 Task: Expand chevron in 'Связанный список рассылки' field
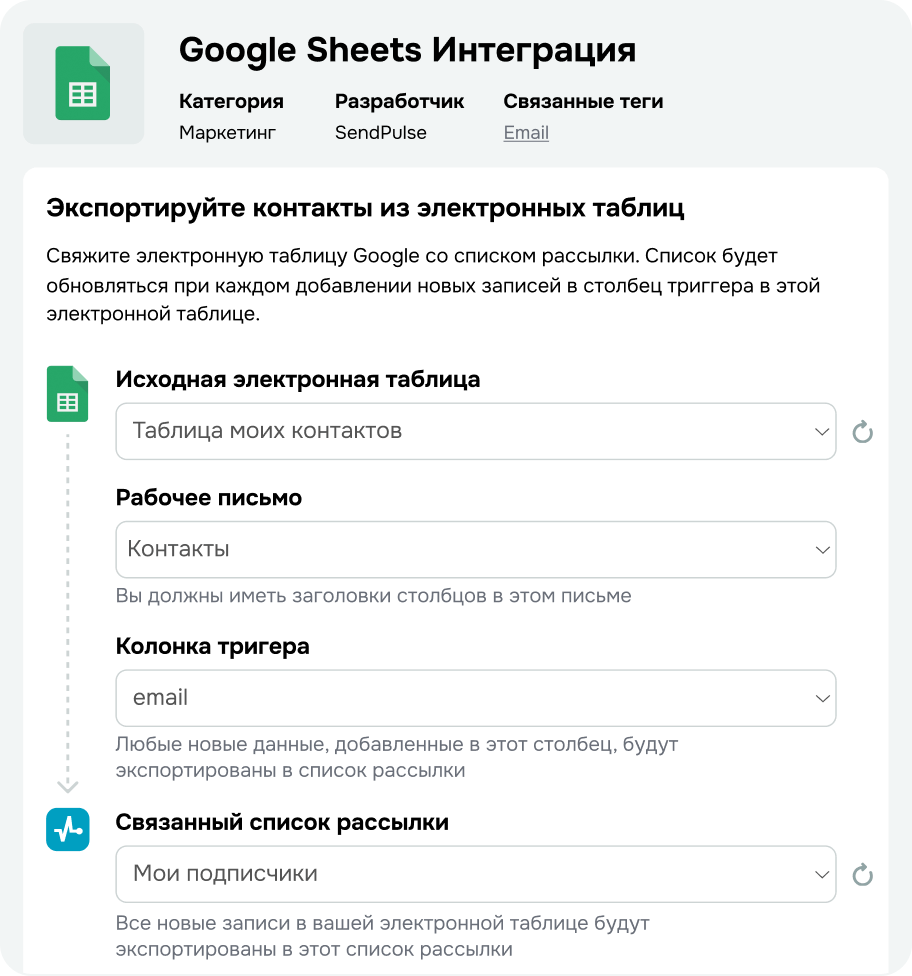point(822,875)
